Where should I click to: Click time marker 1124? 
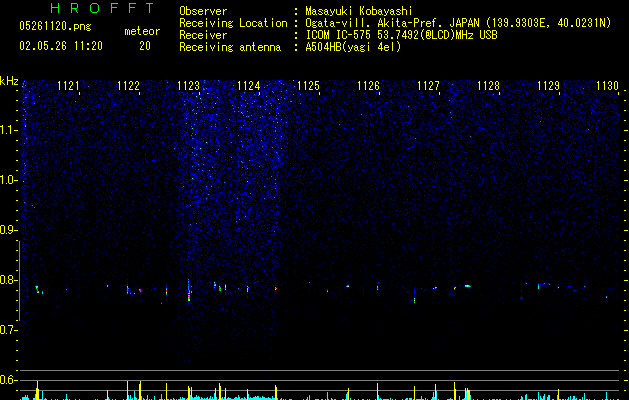[248, 86]
